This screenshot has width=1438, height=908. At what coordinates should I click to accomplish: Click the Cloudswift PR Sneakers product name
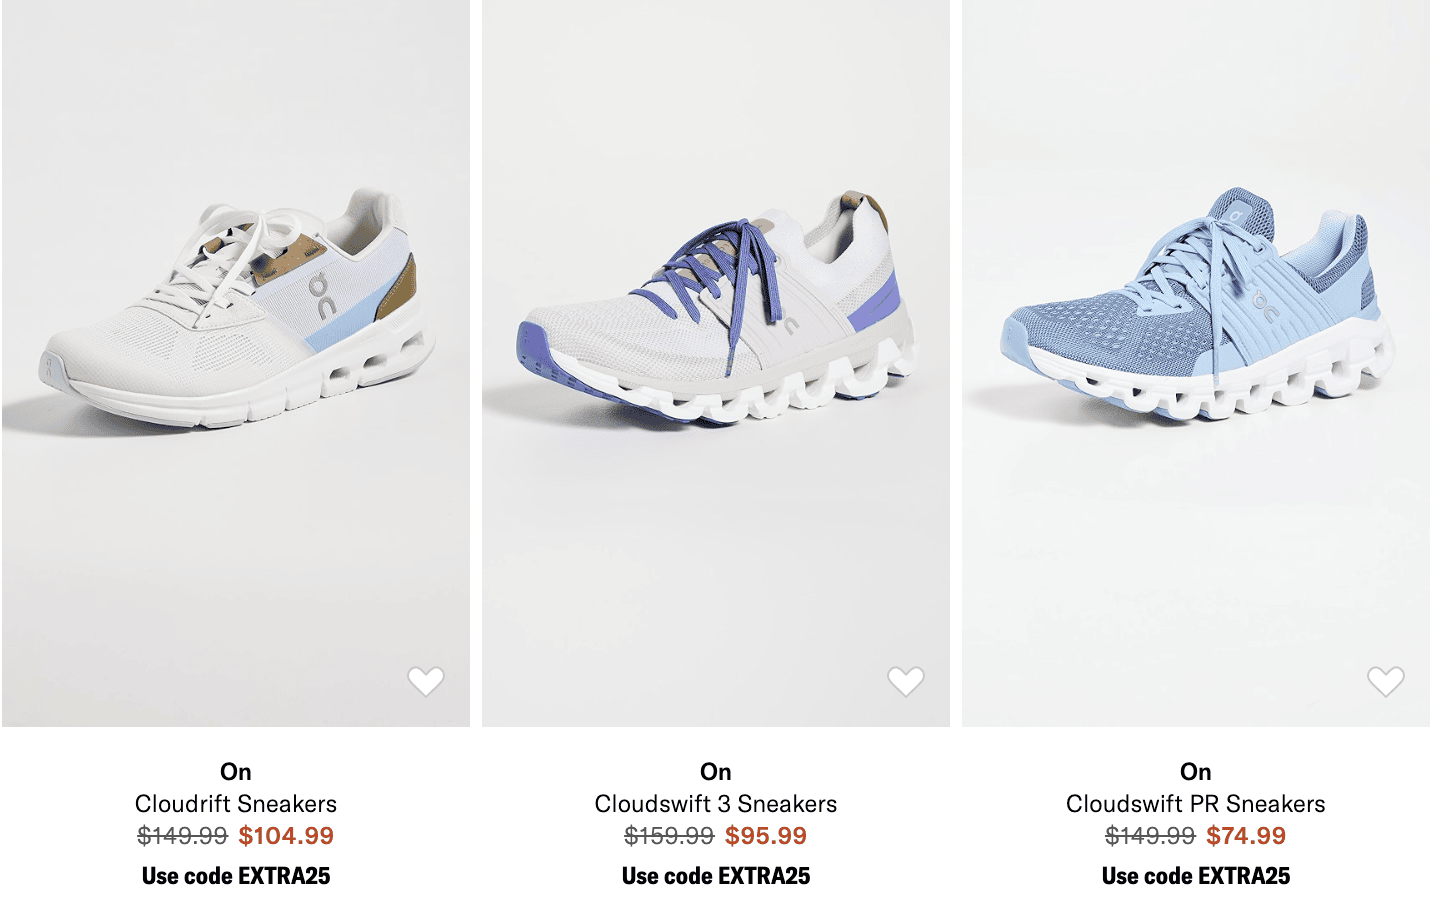[1196, 804]
